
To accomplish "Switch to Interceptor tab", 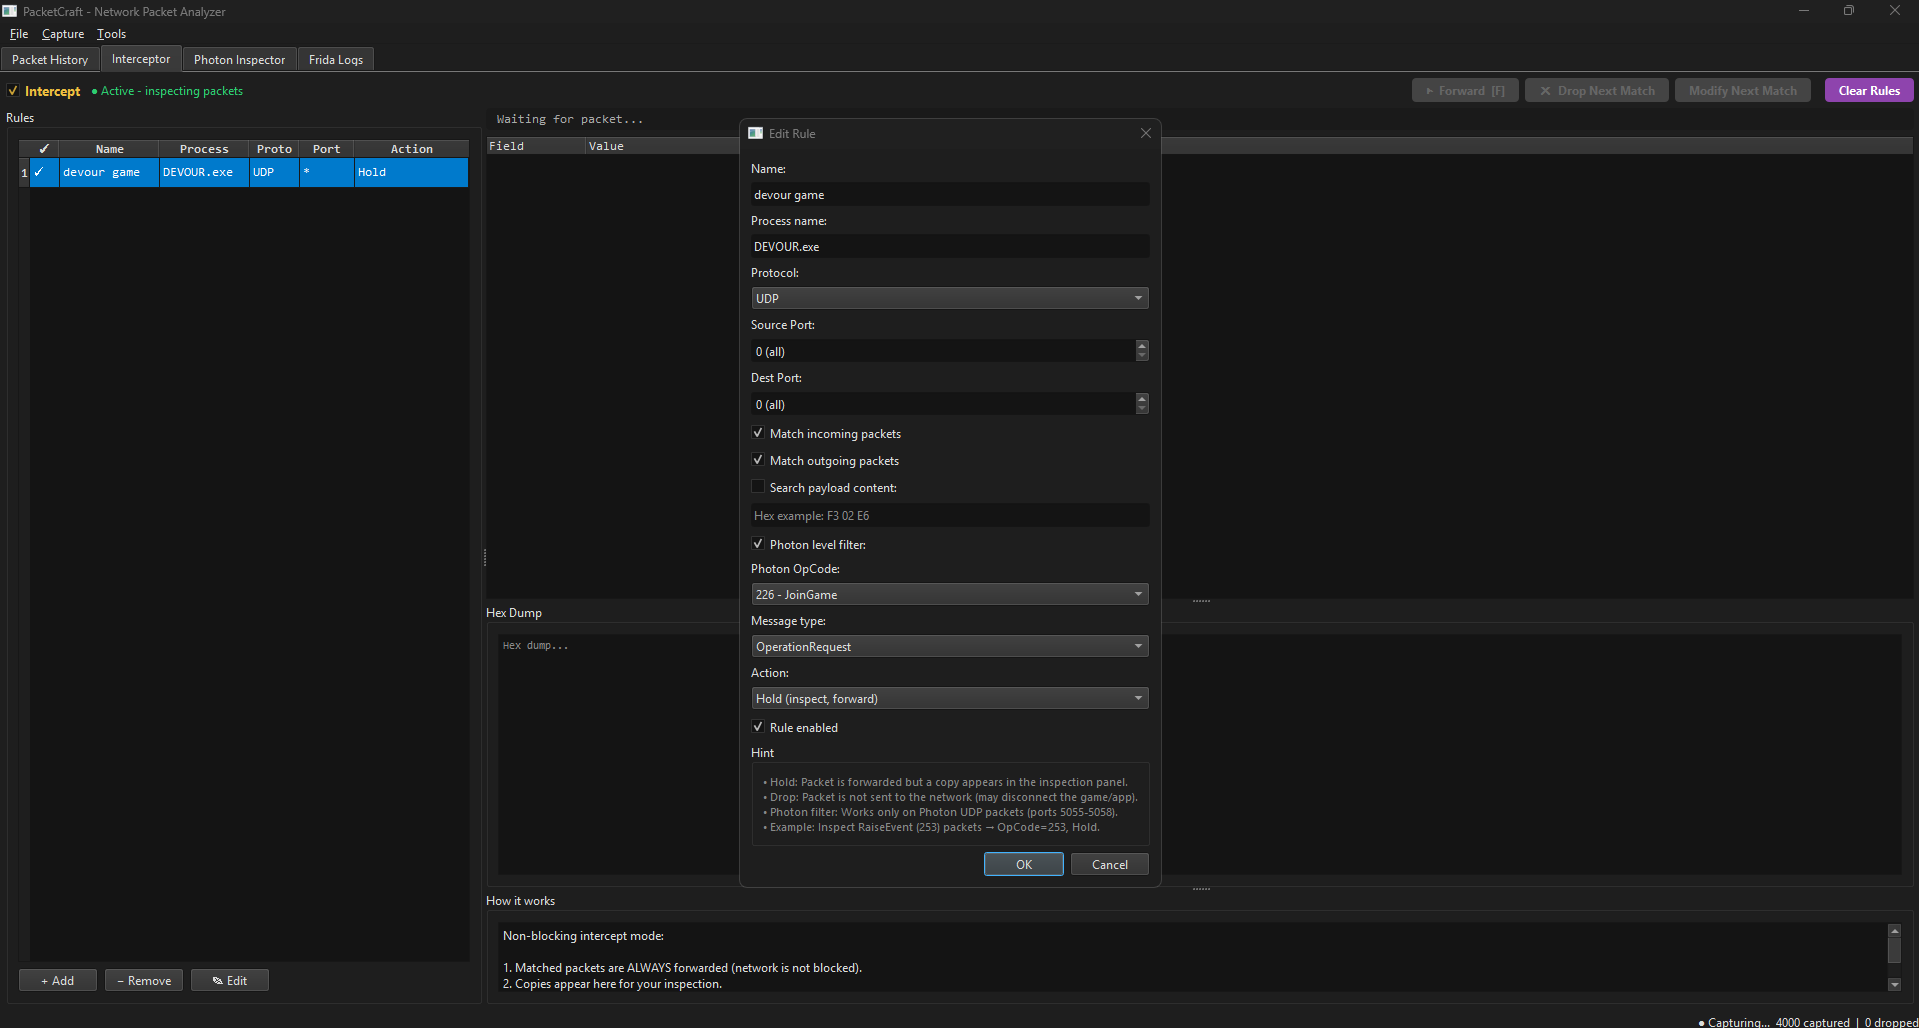I will coord(141,59).
